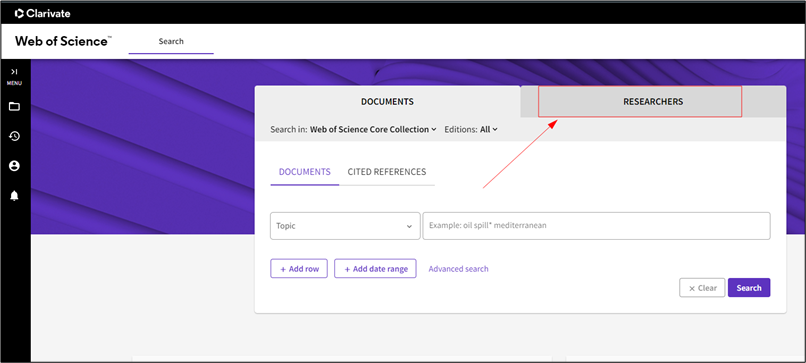
Task: Click the Clarivate logo
Action: pos(42,13)
